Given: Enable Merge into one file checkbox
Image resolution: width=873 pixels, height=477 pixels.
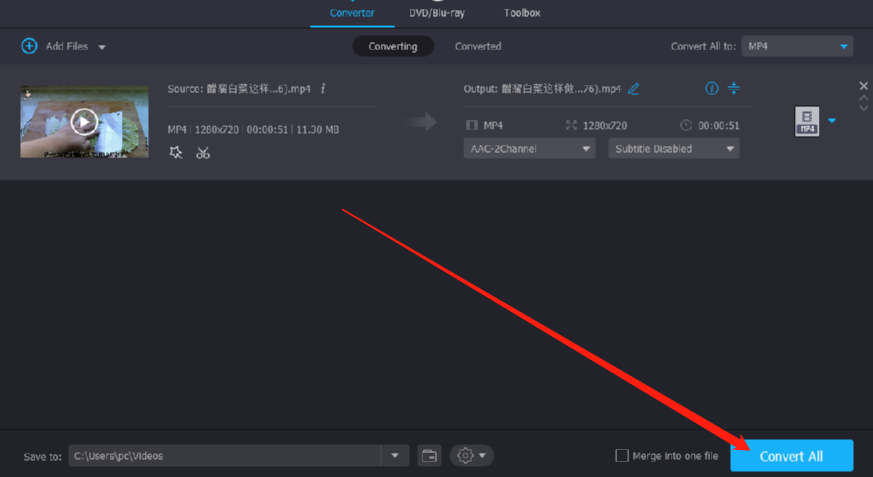Looking at the screenshot, I should coord(622,456).
